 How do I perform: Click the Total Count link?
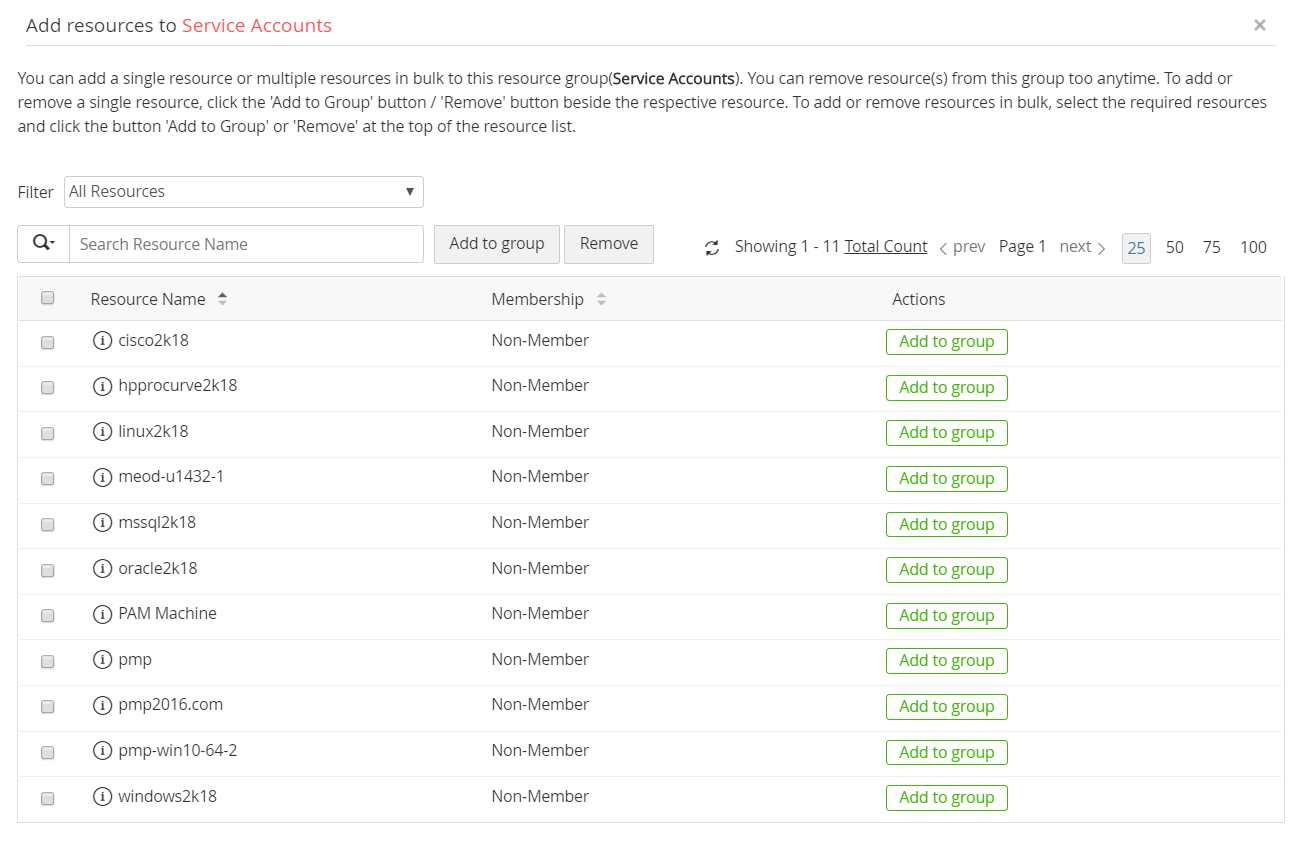[886, 247]
